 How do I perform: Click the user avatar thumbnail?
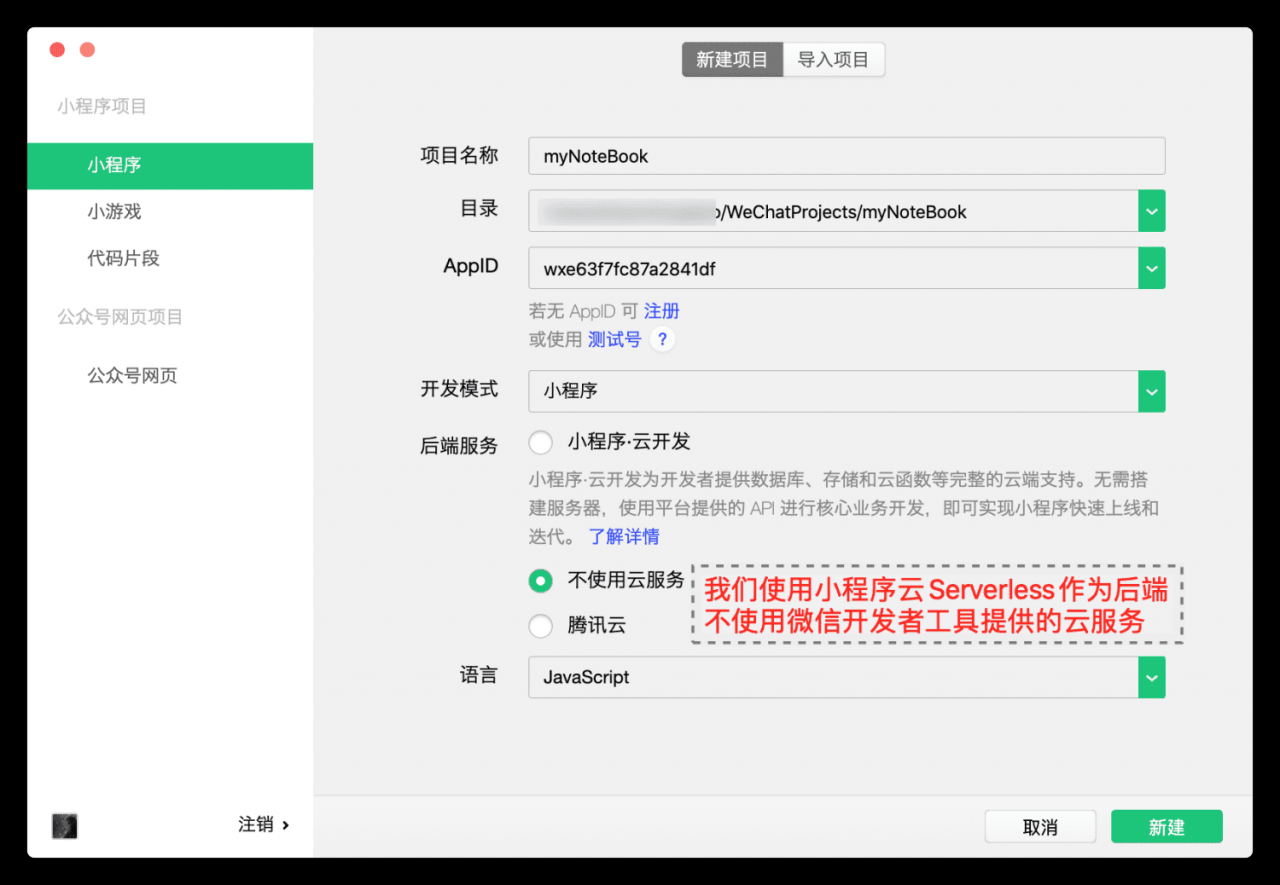pos(65,826)
